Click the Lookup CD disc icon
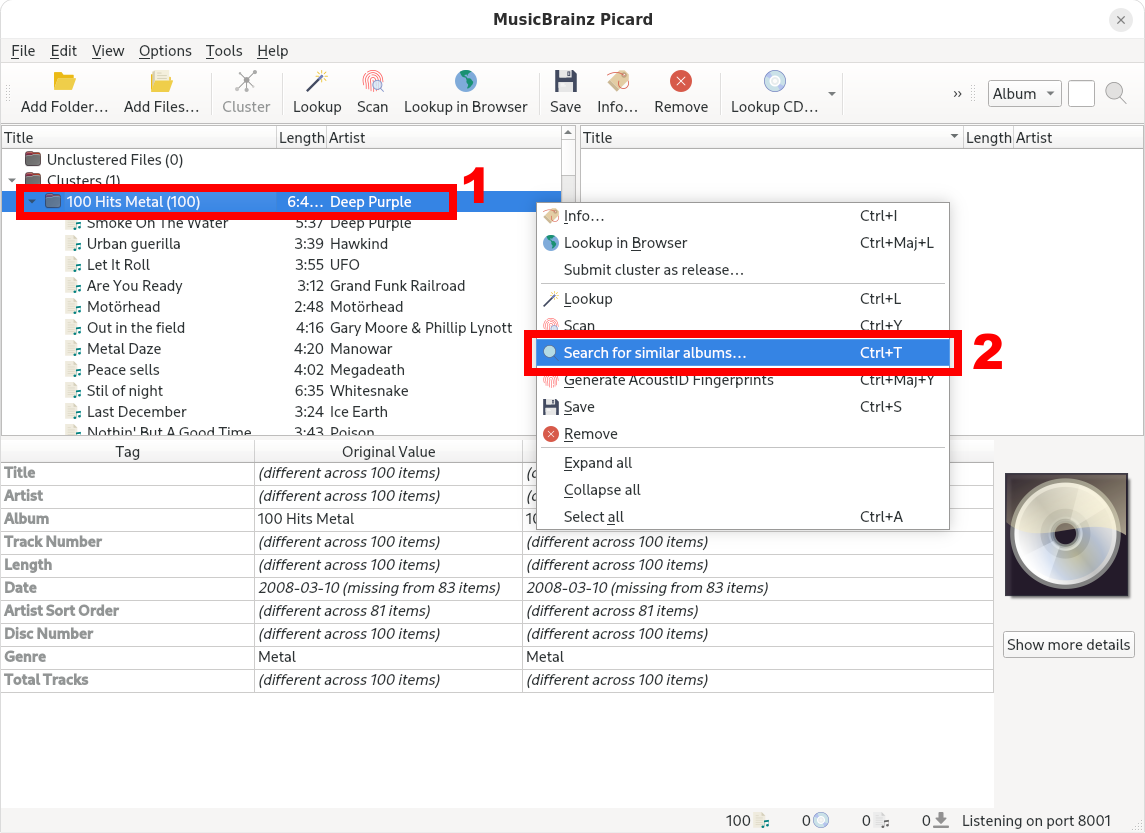This screenshot has height=833, width=1145. pos(774,83)
